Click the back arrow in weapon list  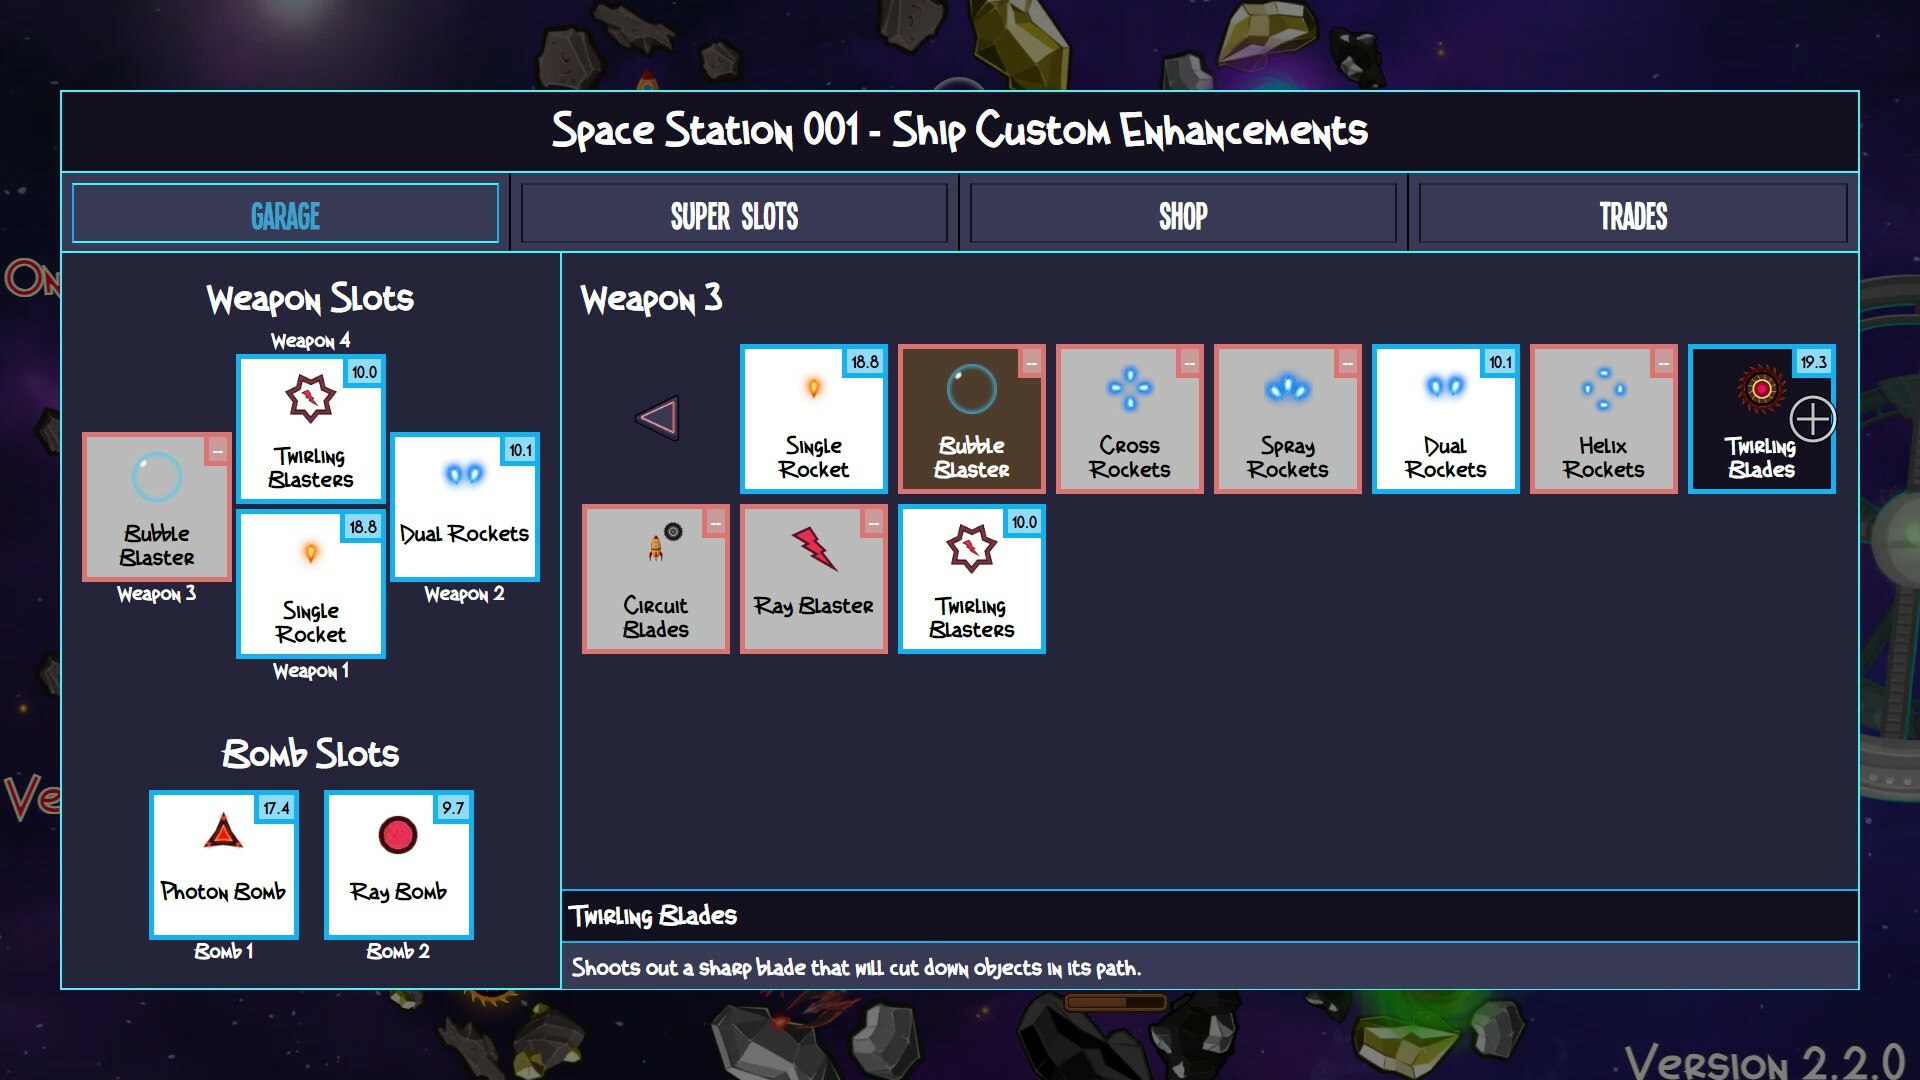coord(657,417)
